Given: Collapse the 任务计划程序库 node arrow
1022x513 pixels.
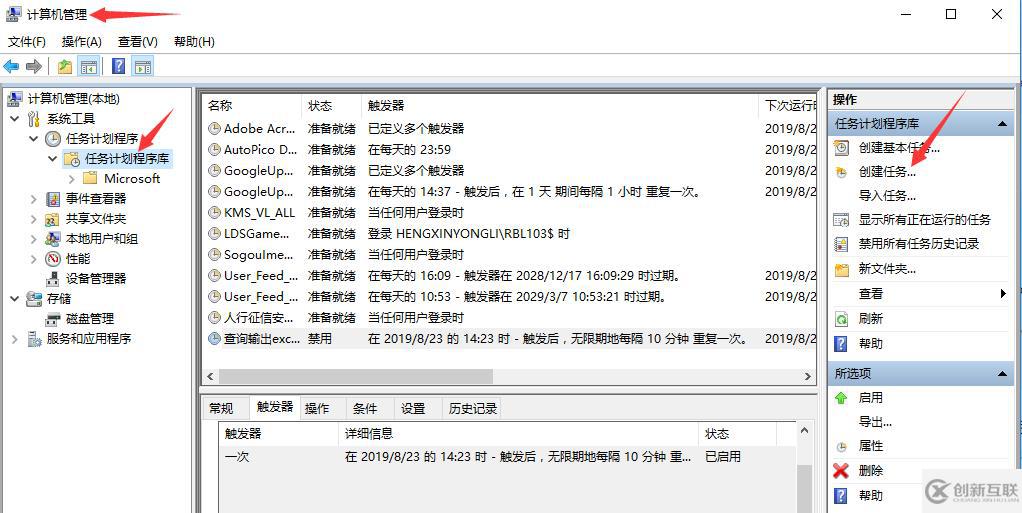Looking at the screenshot, I should click(x=53, y=158).
